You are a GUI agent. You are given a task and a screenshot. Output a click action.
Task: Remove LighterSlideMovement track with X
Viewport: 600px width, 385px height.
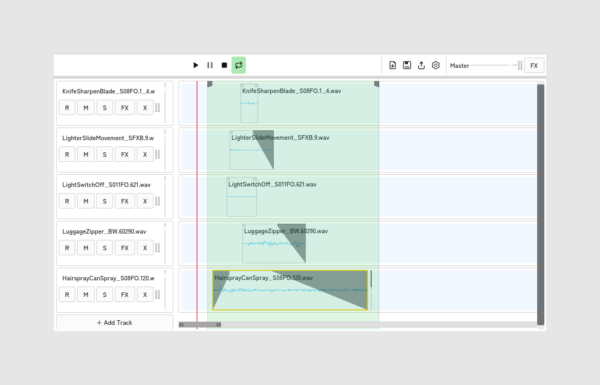pyautogui.click(x=145, y=154)
